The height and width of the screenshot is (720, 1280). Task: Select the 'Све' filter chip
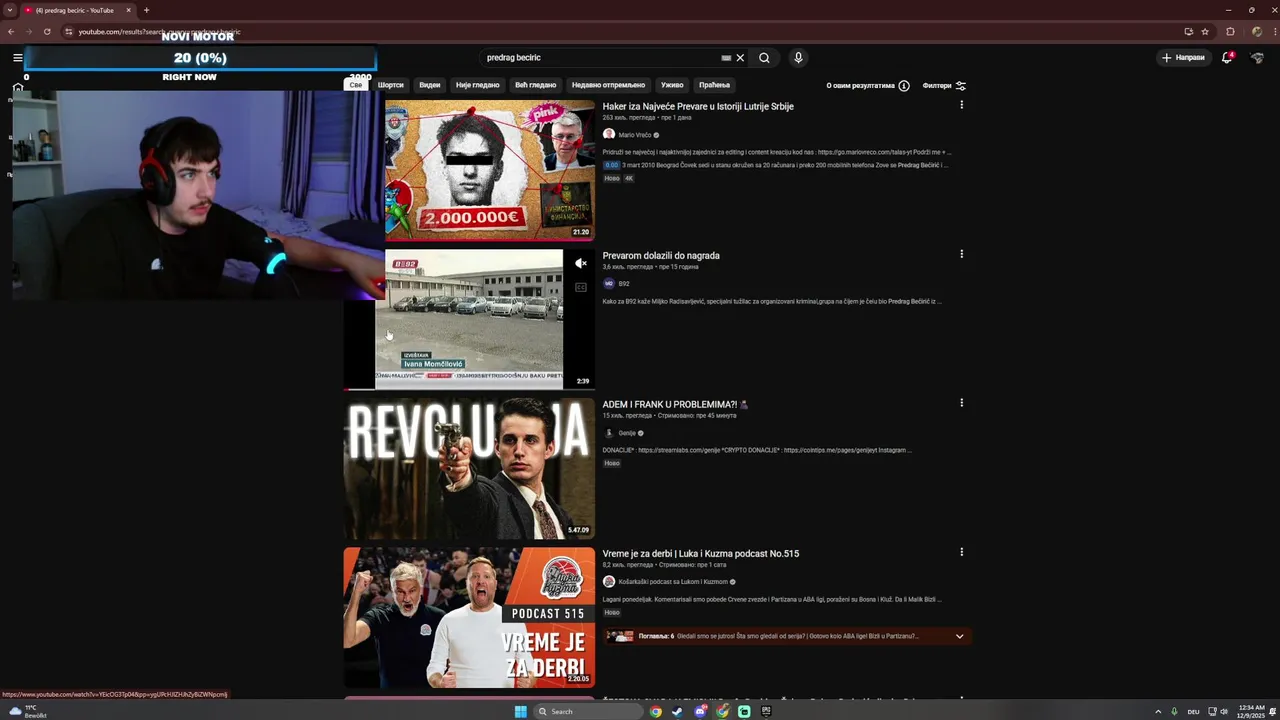[x=355, y=85]
